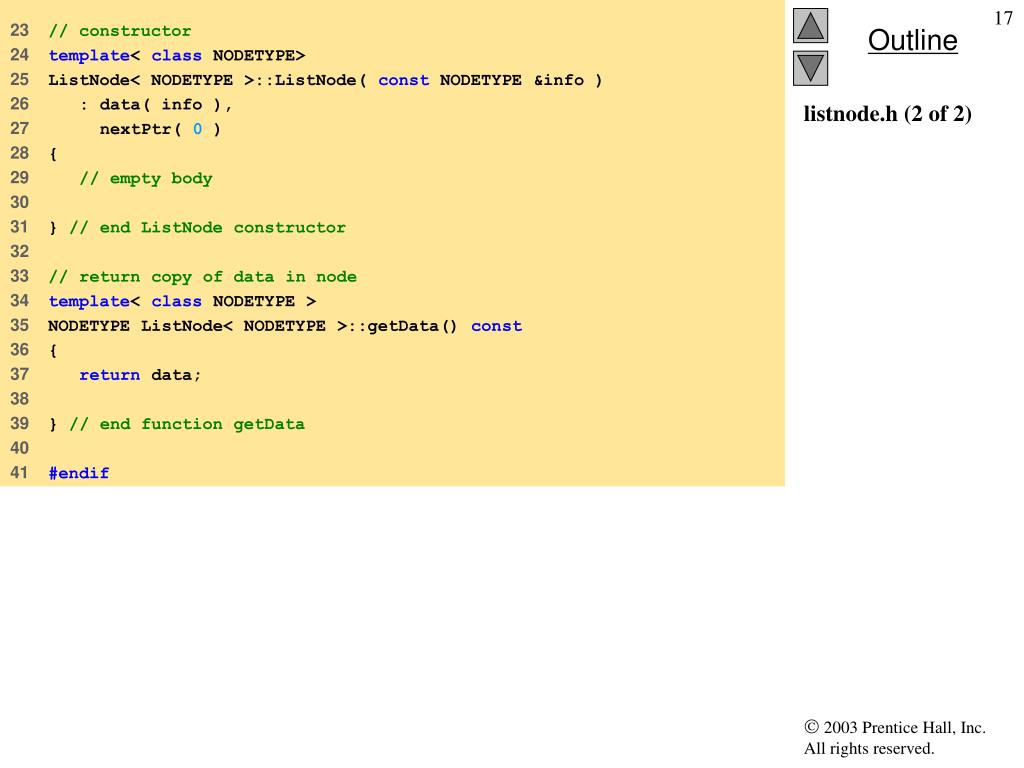Click line number 41

click(20, 472)
